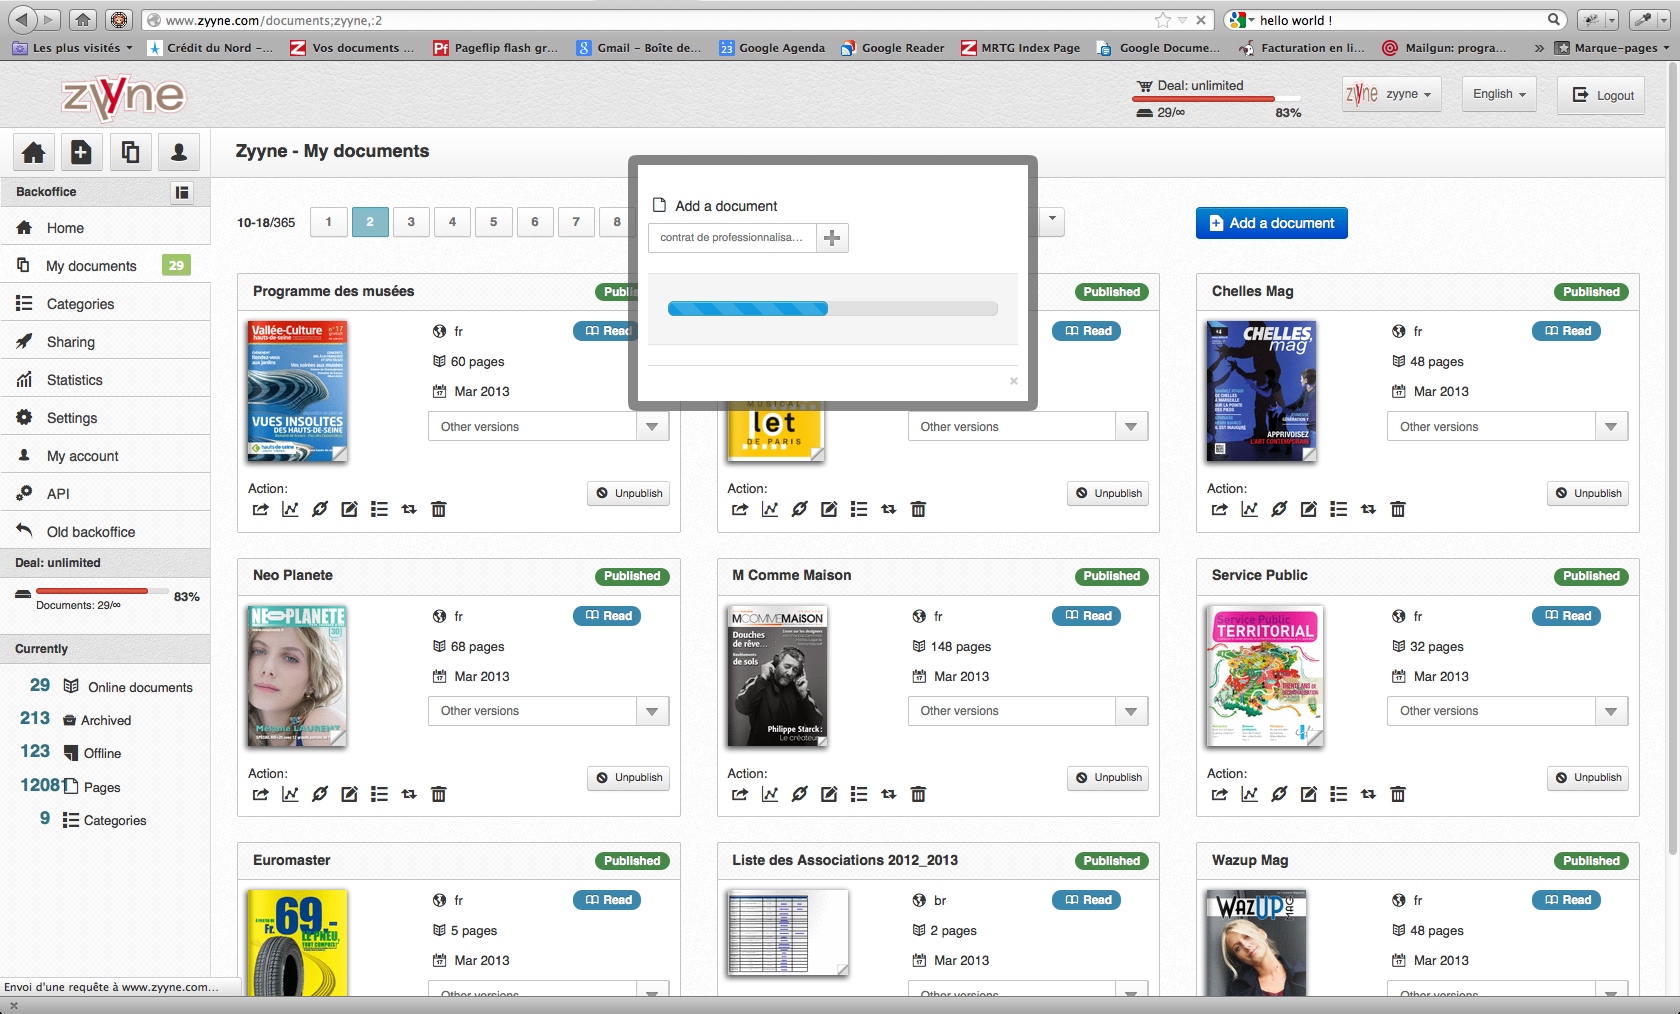Click the share icon under M Comme Maison

pyautogui.click(x=740, y=794)
